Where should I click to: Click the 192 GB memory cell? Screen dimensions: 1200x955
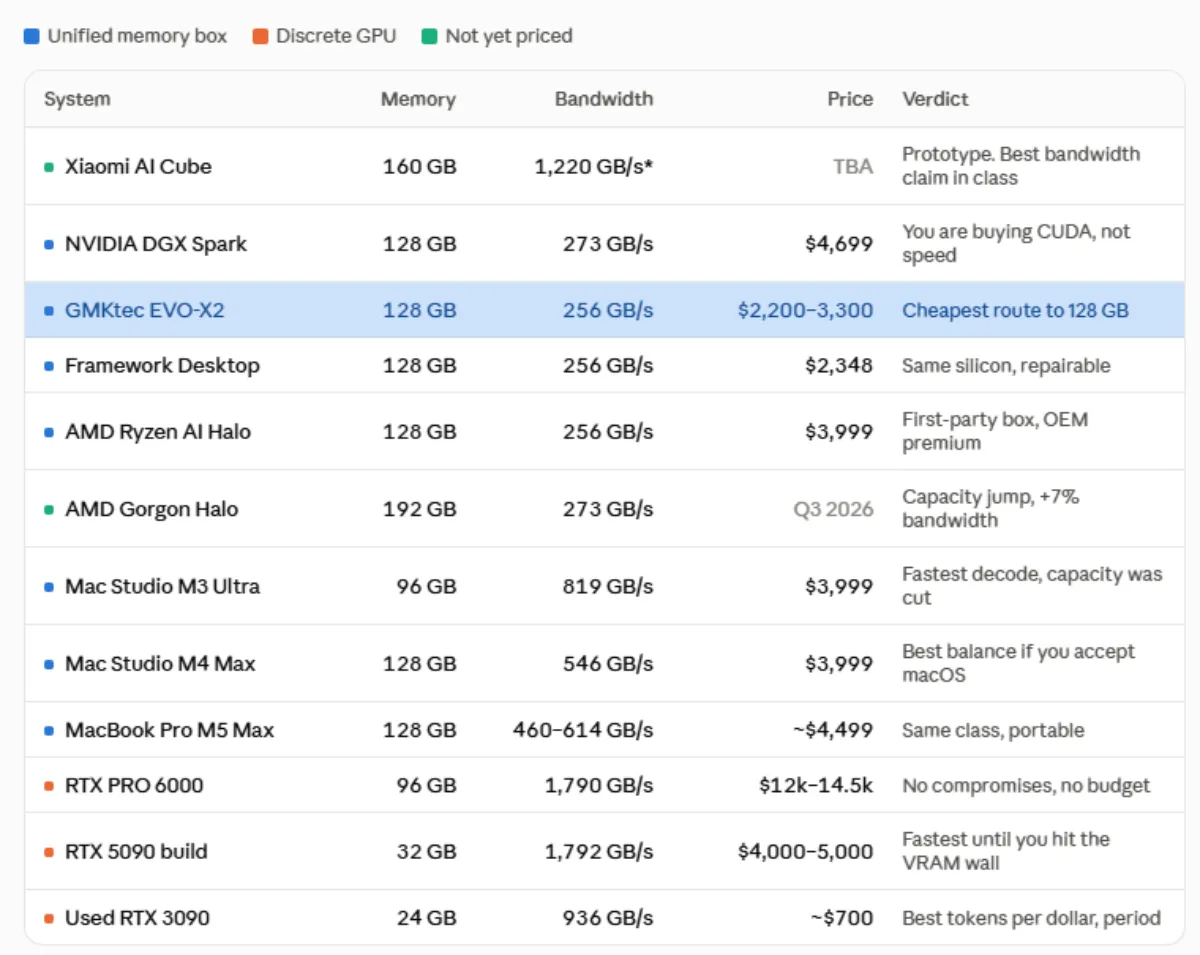419,509
